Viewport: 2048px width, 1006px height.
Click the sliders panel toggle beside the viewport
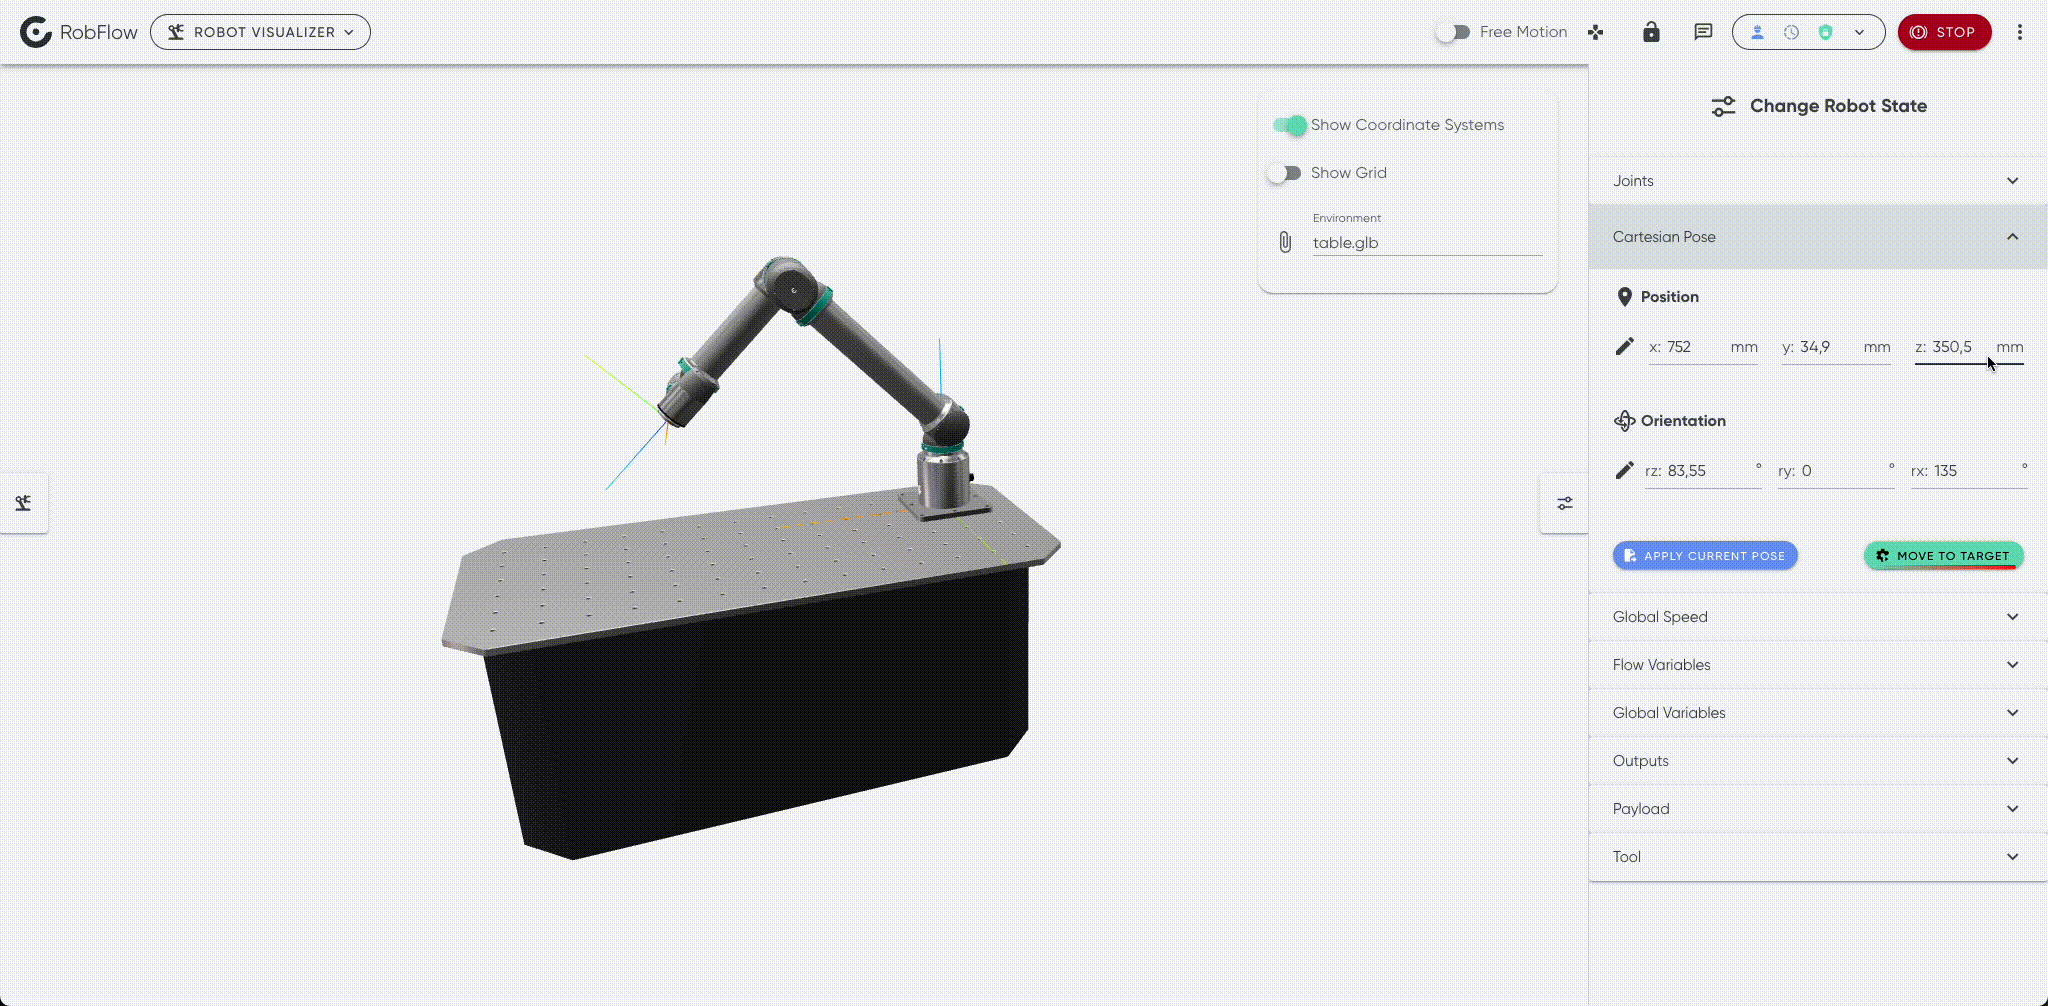point(1564,503)
